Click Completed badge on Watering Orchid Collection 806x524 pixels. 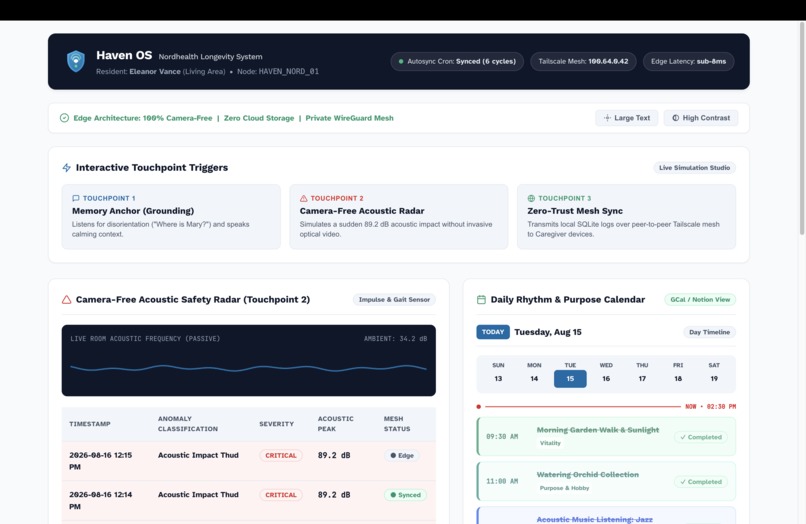tap(701, 482)
